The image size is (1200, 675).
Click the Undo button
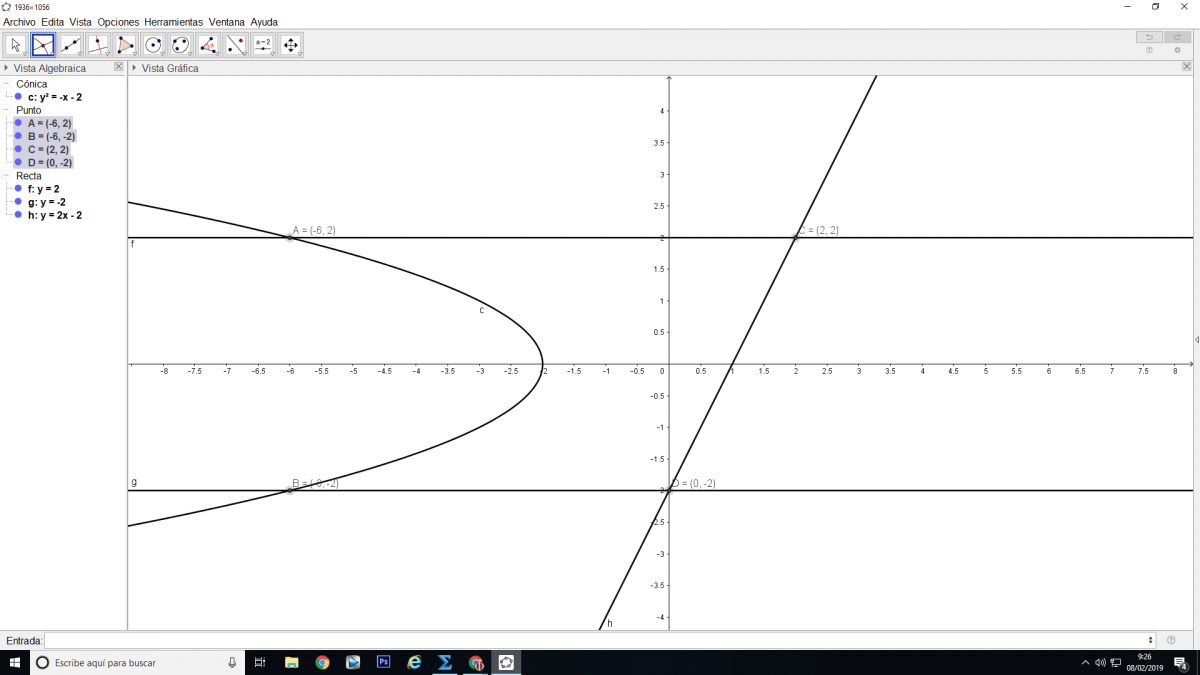(1149, 37)
